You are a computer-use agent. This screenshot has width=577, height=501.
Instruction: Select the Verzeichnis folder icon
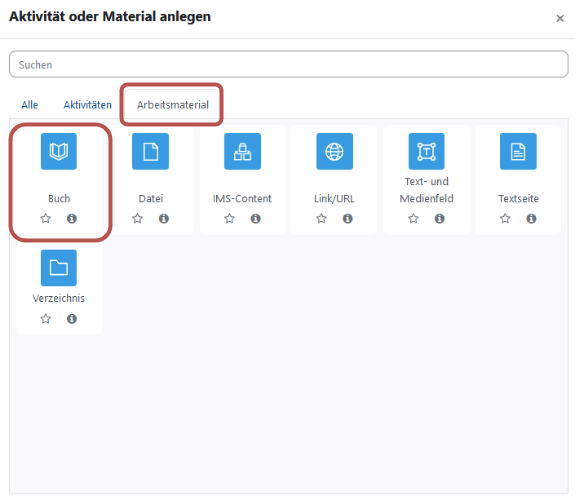[59, 268]
